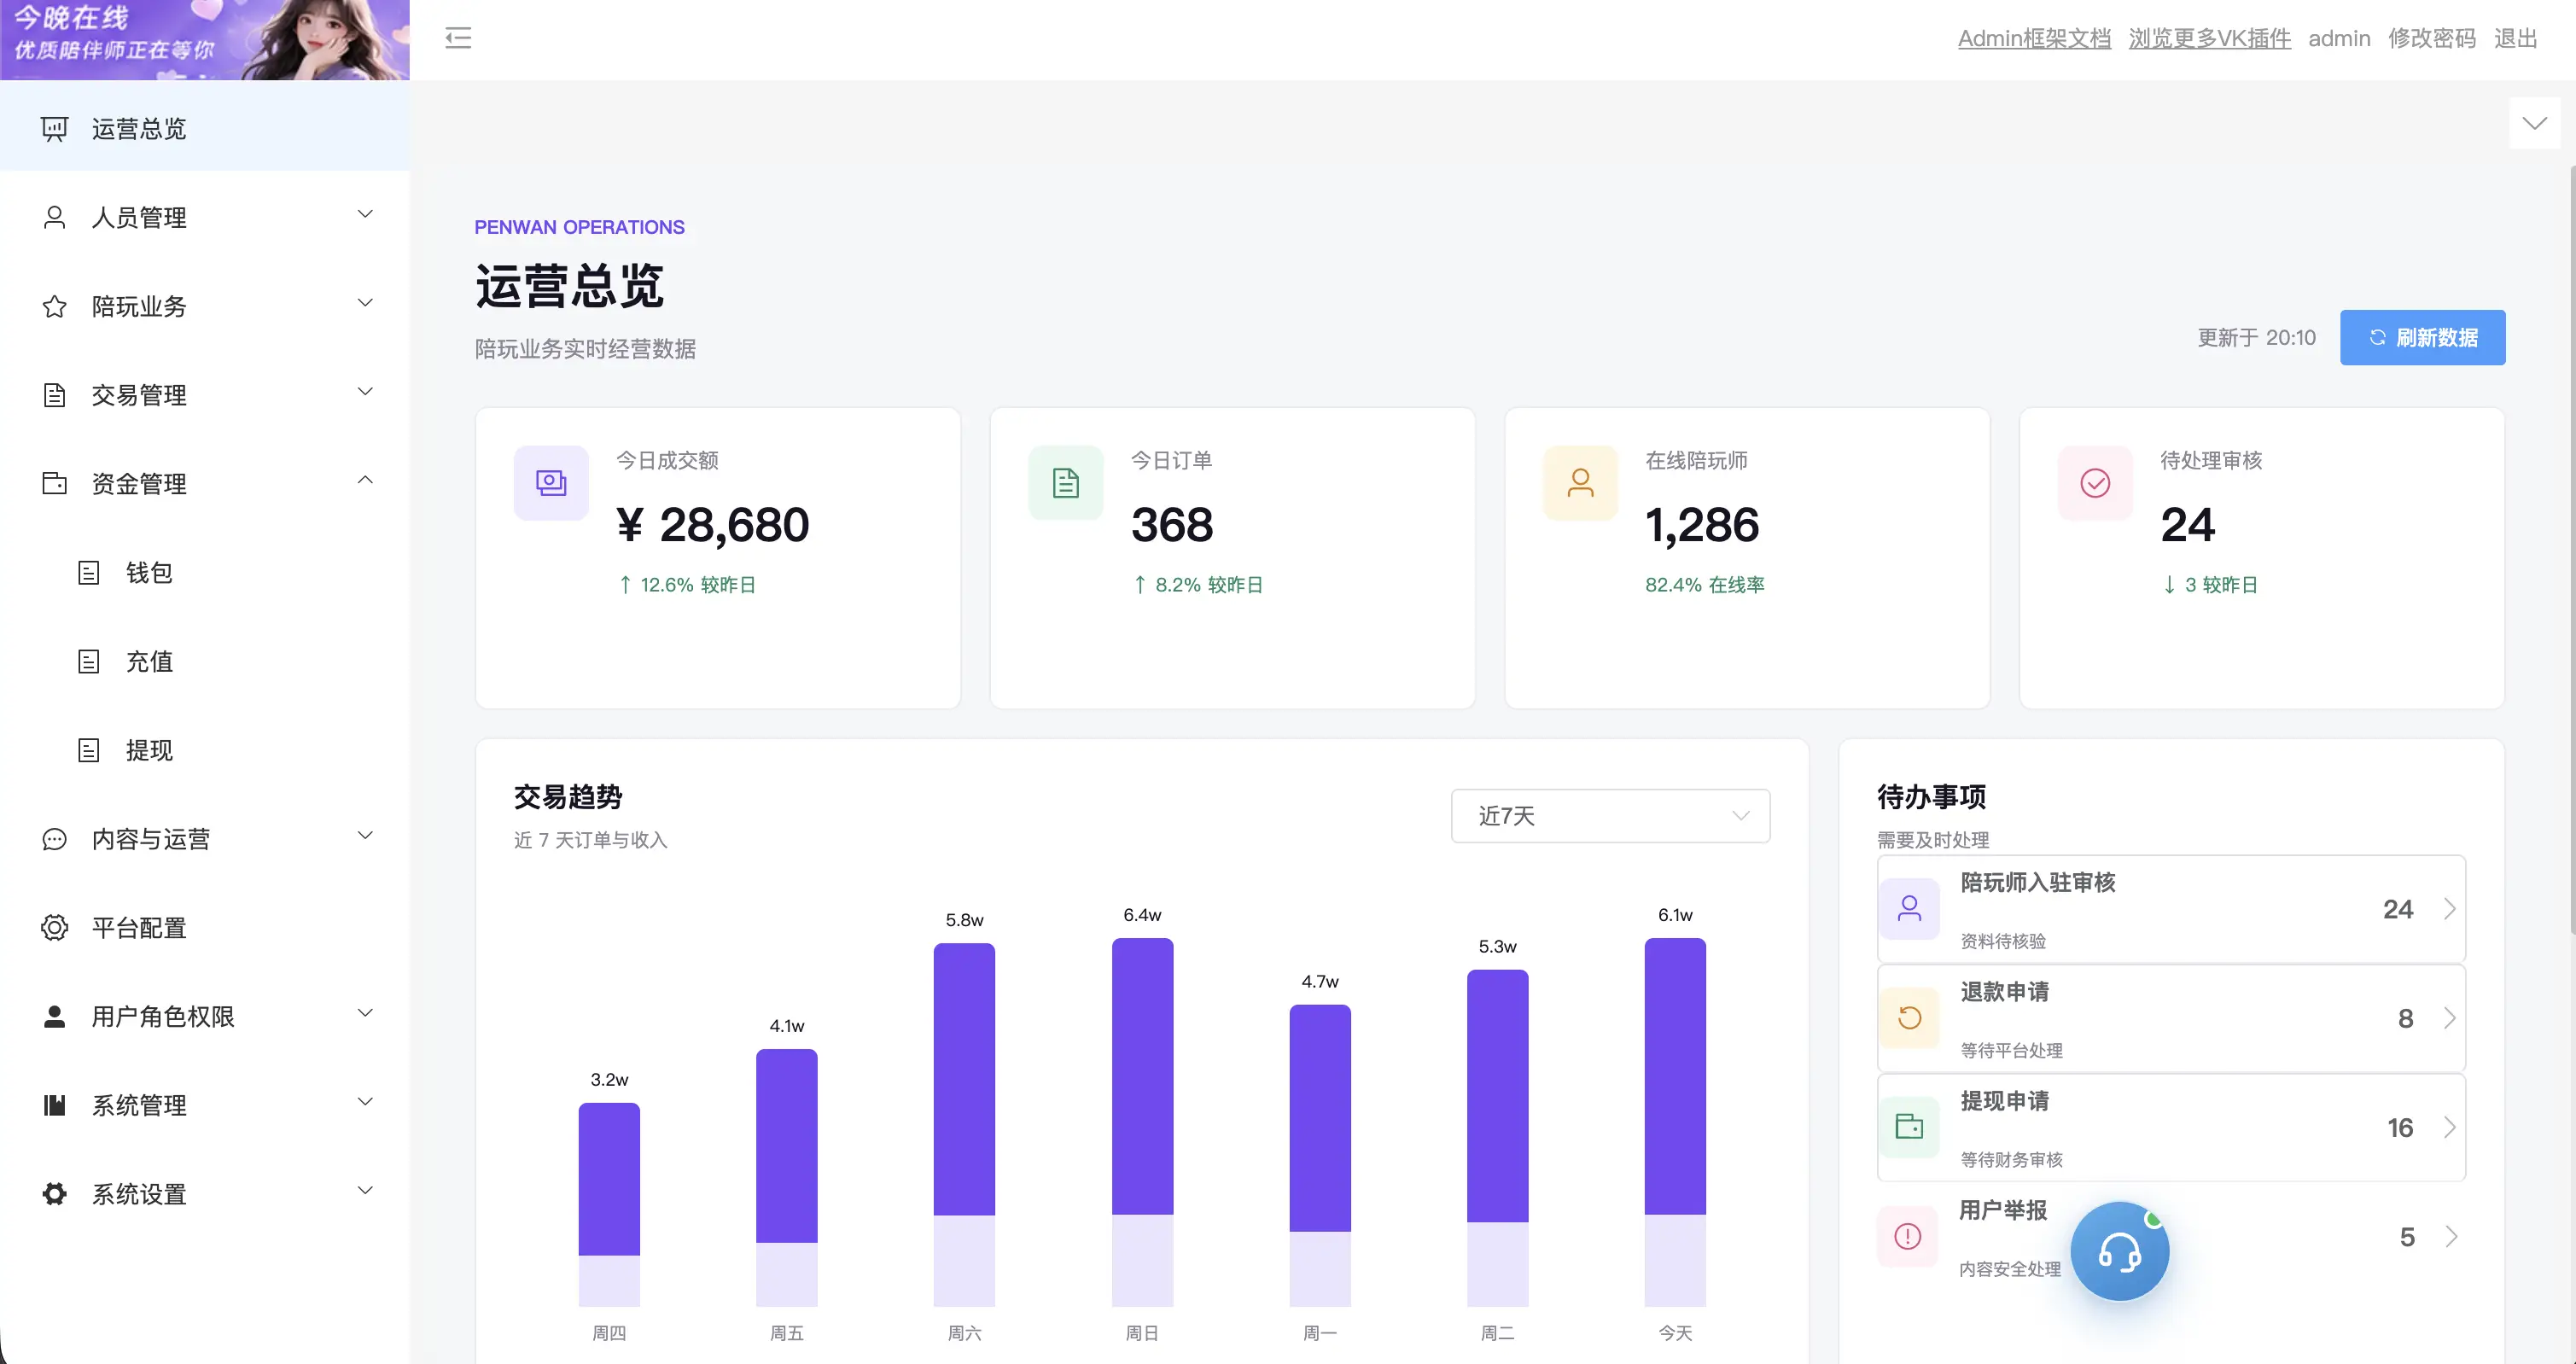Viewport: 2576px width, 1364px height.
Task: Select 提现 in the sidebar
Action: click(205, 750)
